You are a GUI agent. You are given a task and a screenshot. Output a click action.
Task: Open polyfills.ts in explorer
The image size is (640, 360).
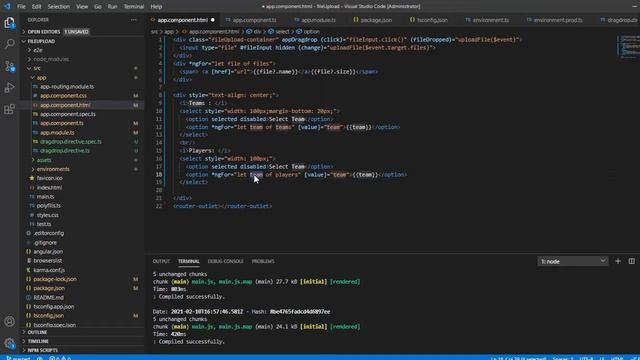(x=48, y=206)
